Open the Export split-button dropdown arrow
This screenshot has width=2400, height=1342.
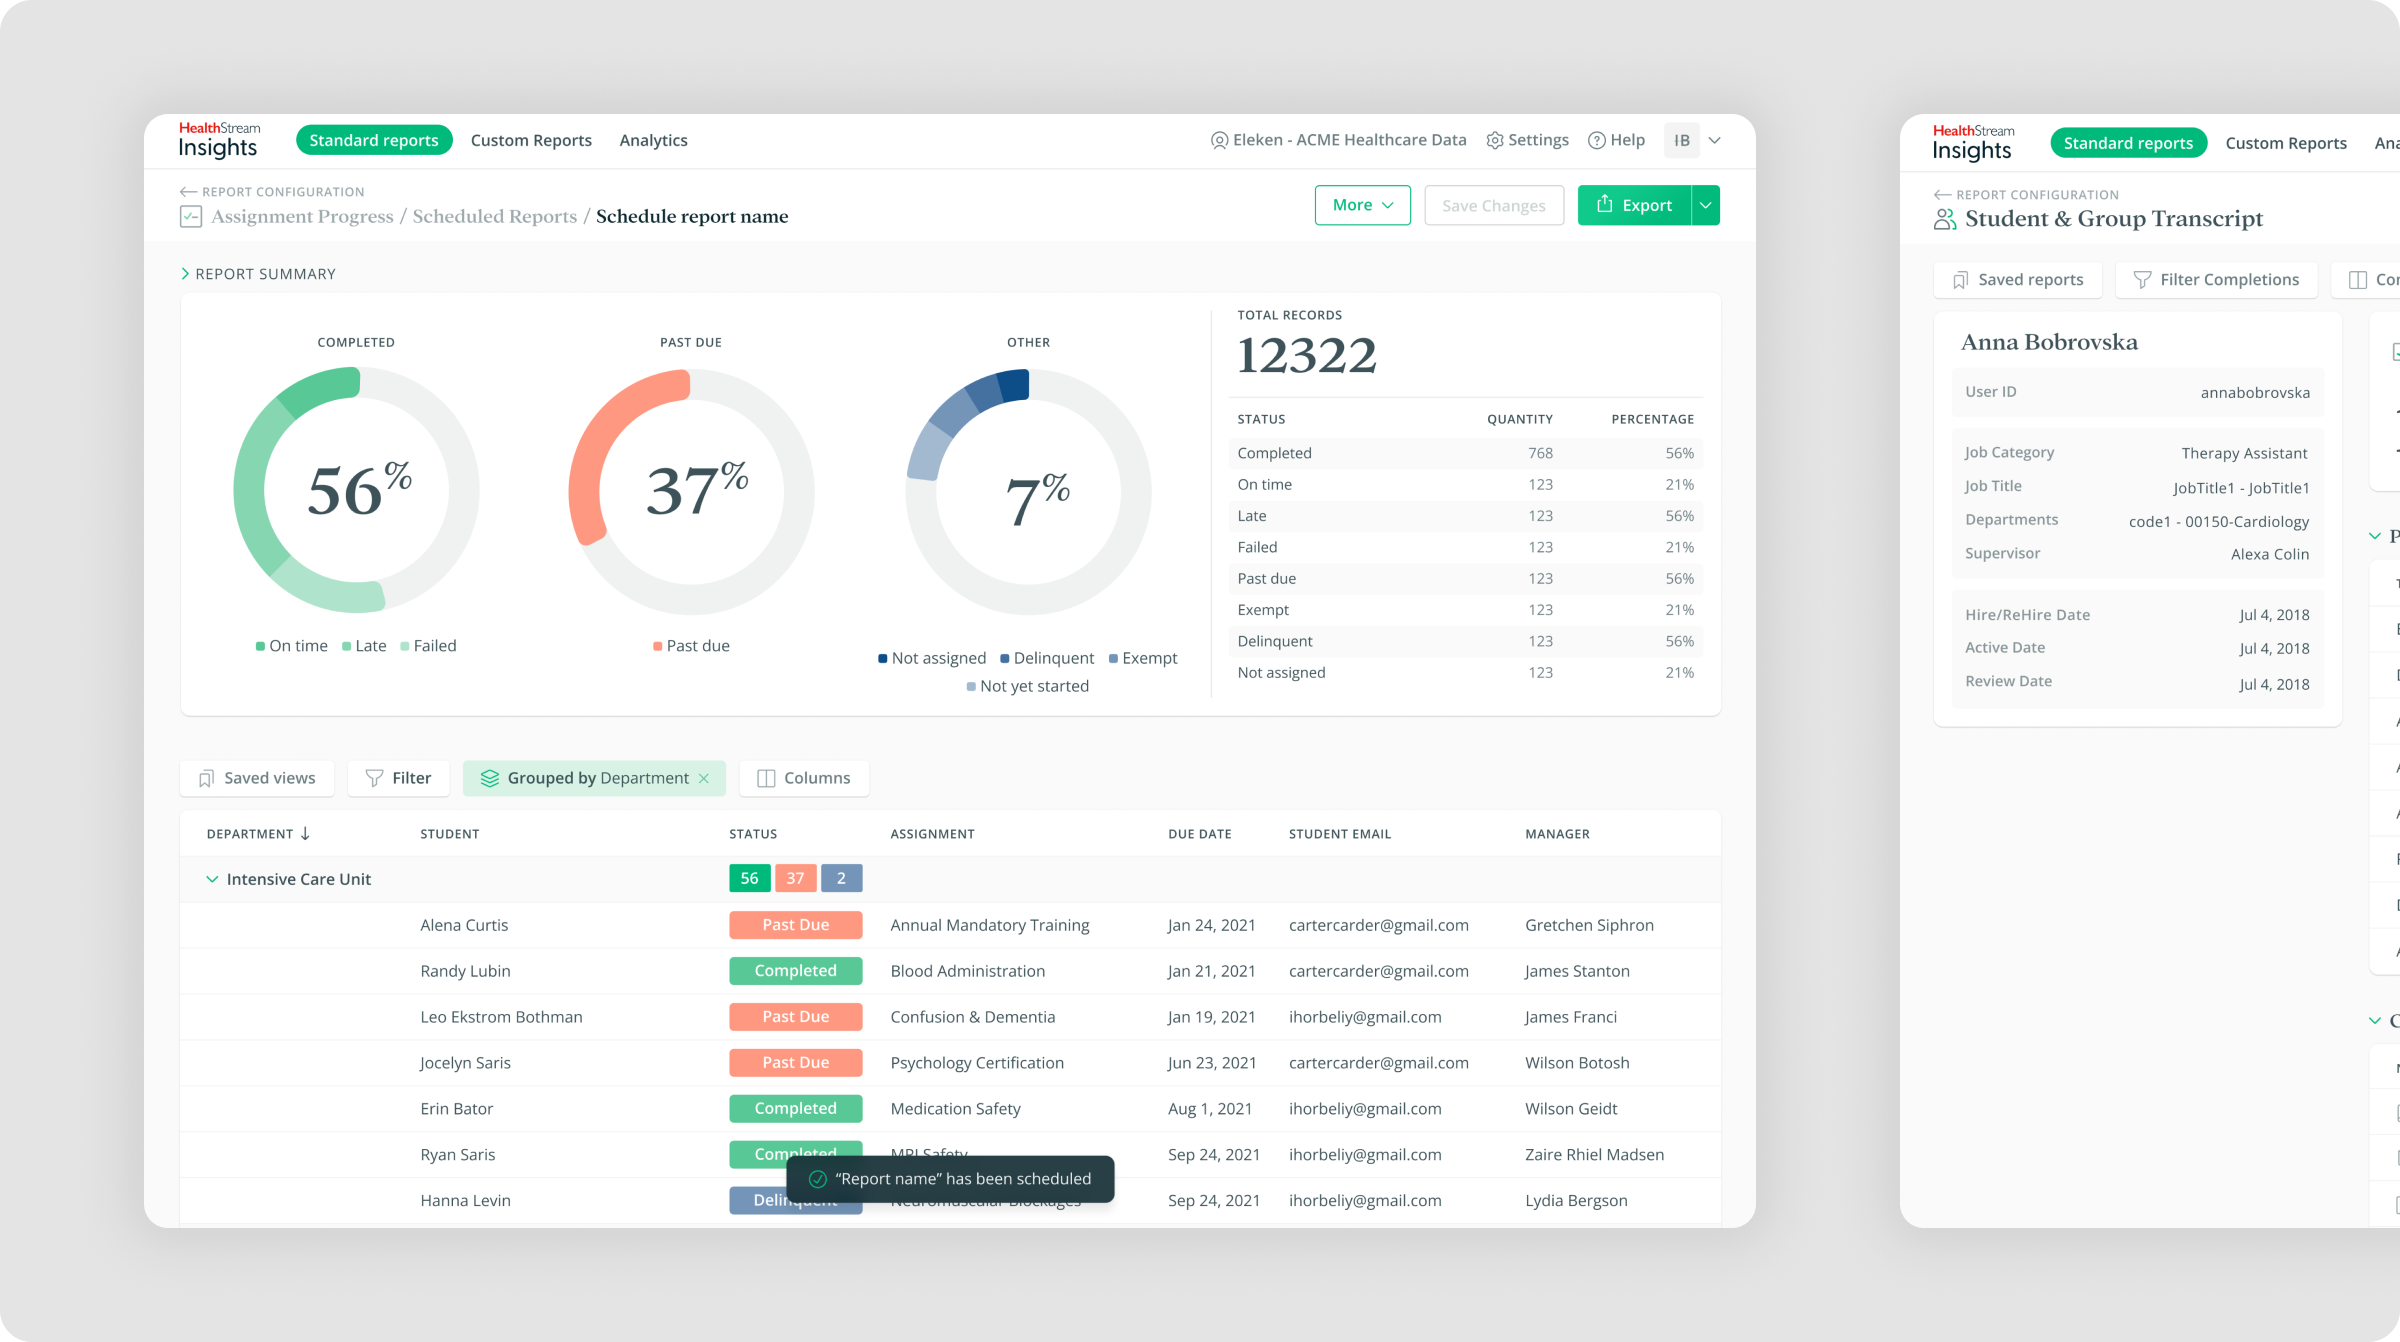coord(1704,204)
